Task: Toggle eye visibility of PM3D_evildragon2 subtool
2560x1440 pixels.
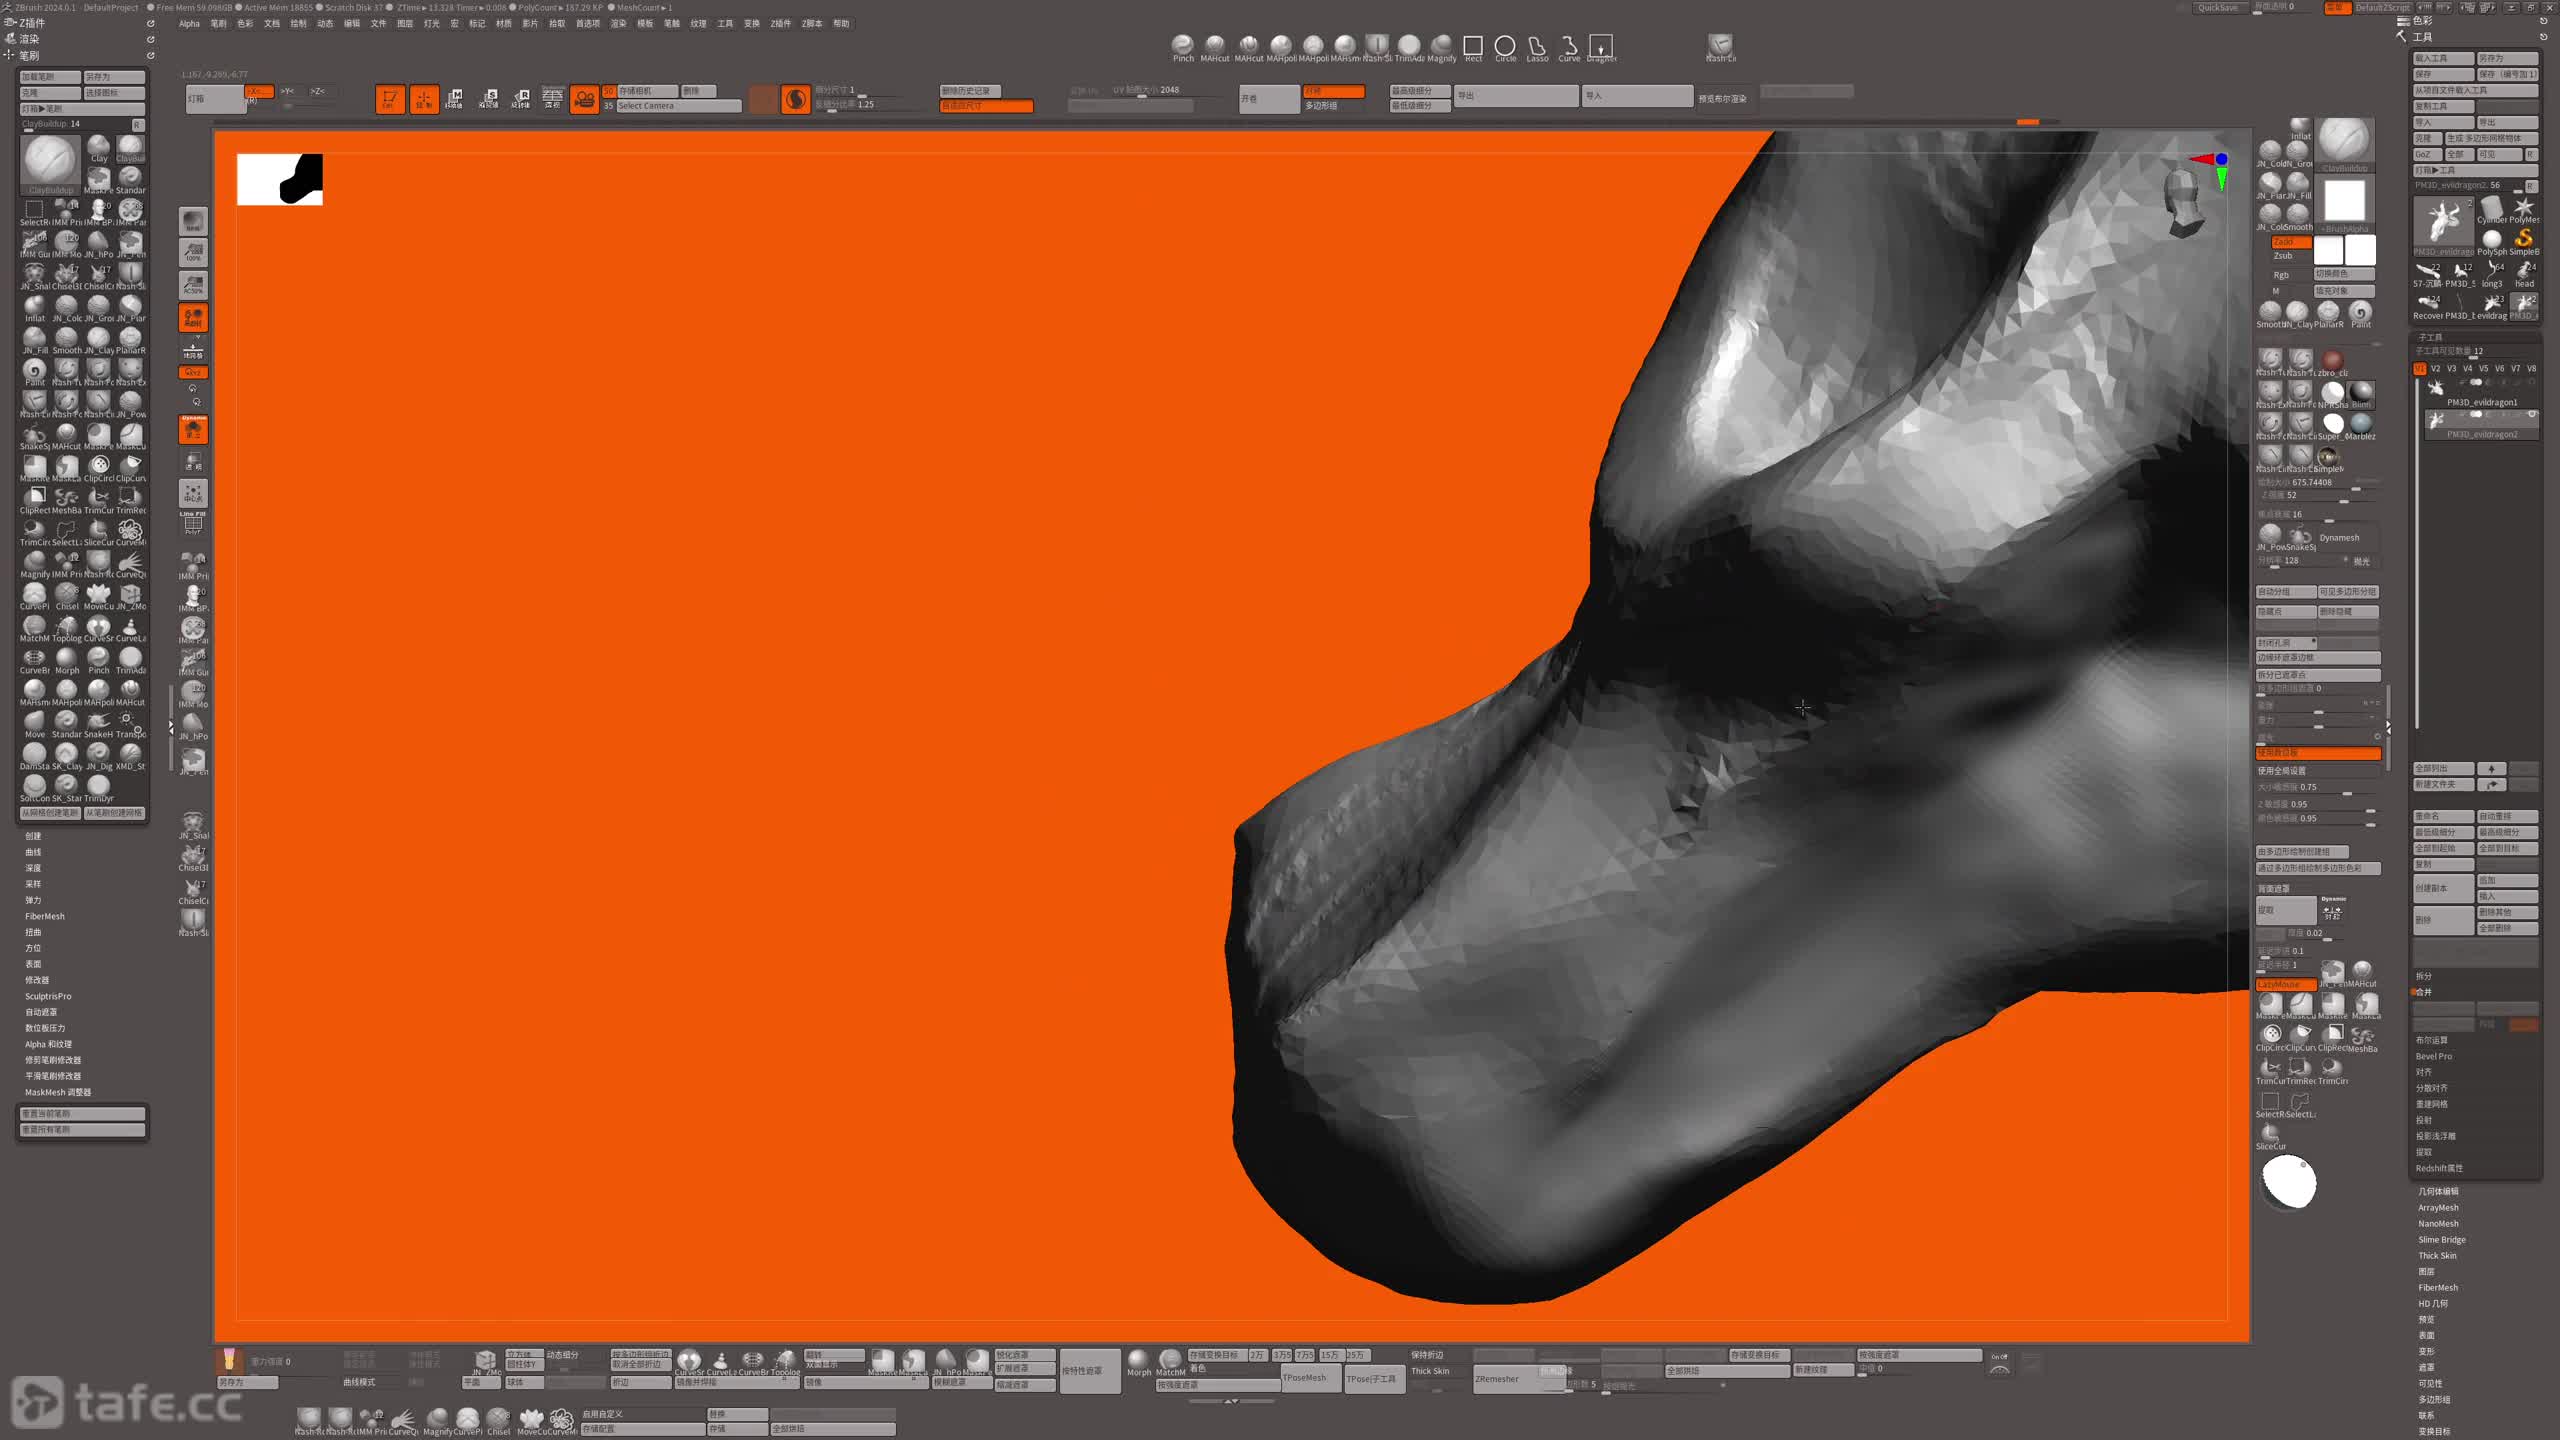Action: pos(2532,414)
